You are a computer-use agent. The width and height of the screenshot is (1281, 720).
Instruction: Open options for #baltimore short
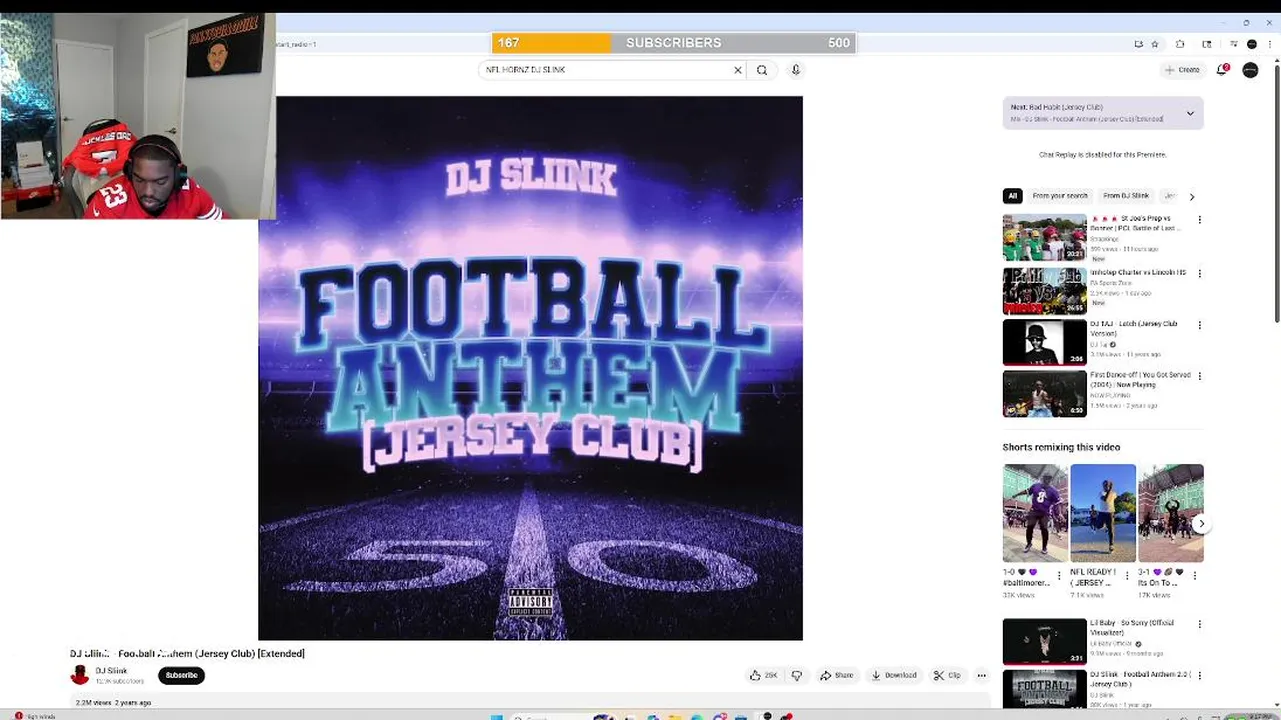click(x=1059, y=576)
